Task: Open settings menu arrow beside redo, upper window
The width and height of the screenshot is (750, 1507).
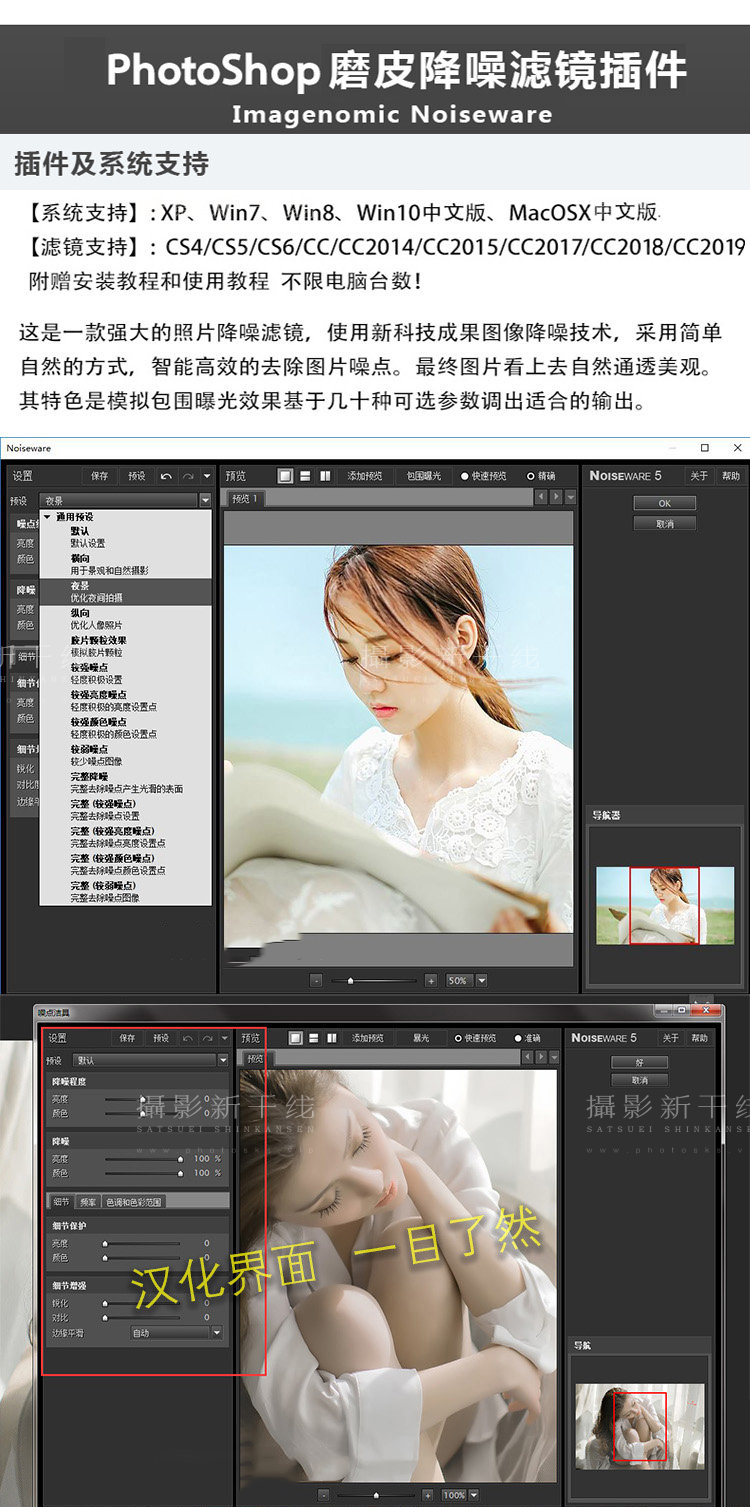Action: tap(207, 476)
